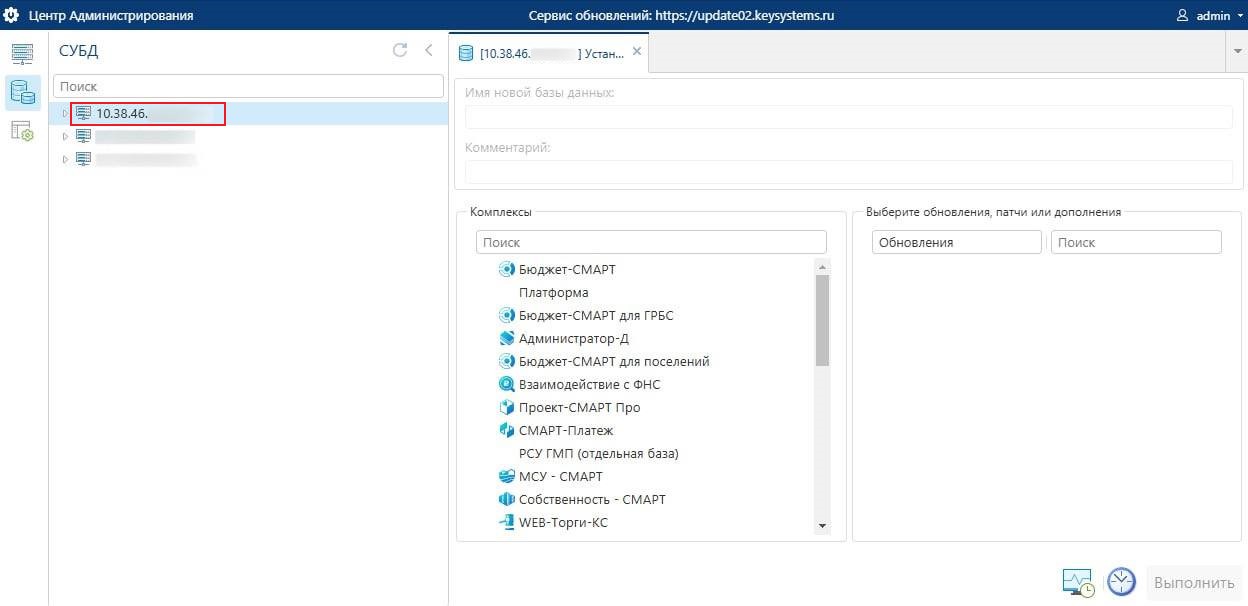Select Администратор-Д entry

(574, 338)
